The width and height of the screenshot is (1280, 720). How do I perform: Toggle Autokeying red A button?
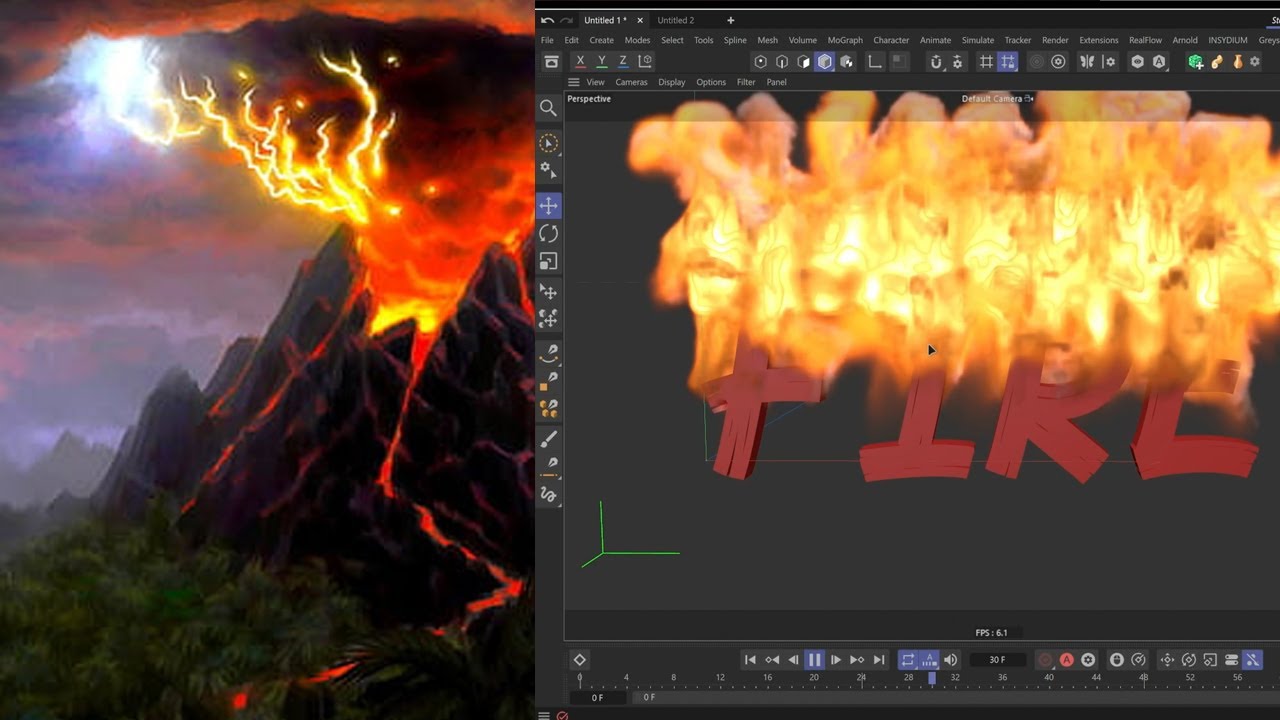pyautogui.click(x=1067, y=660)
